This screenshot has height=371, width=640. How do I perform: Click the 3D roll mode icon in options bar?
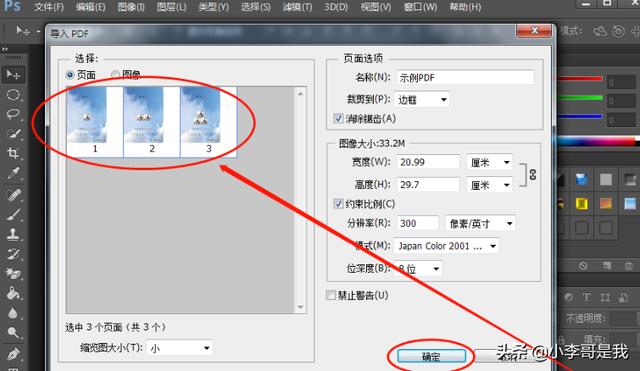click(x=619, y=31)
